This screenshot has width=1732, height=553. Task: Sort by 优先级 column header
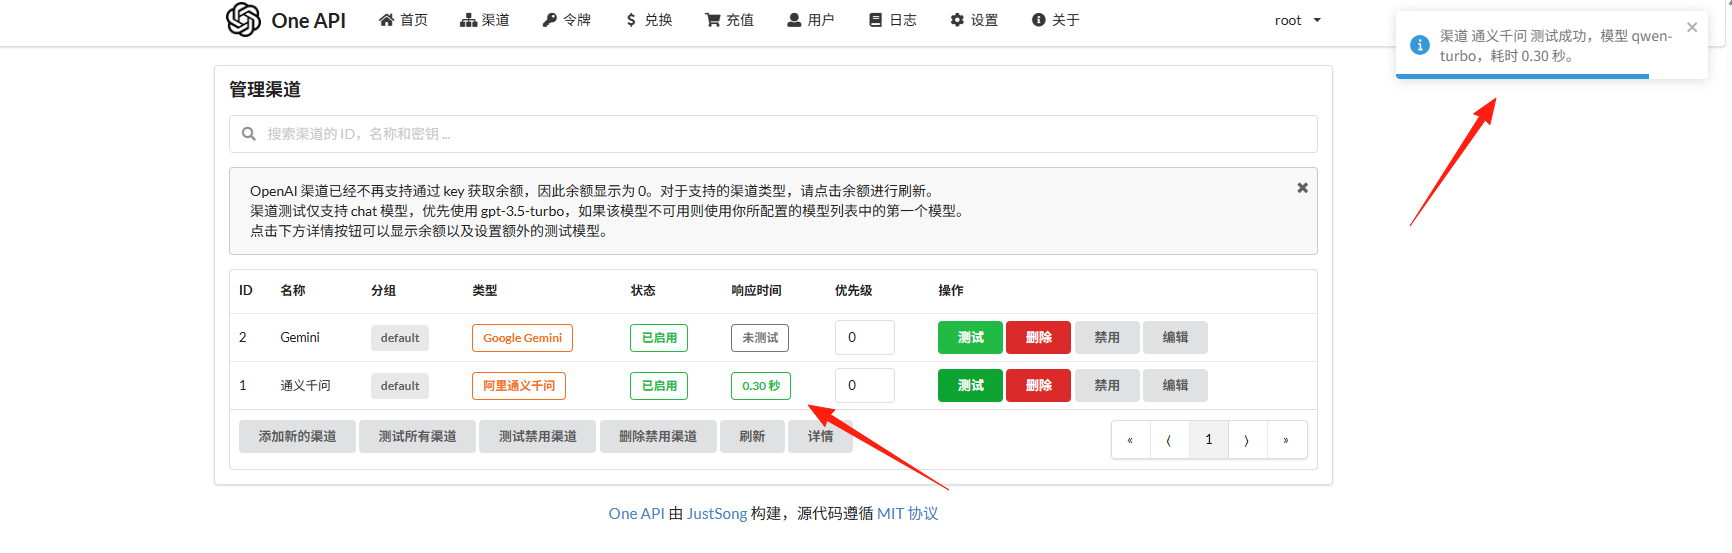854,290
